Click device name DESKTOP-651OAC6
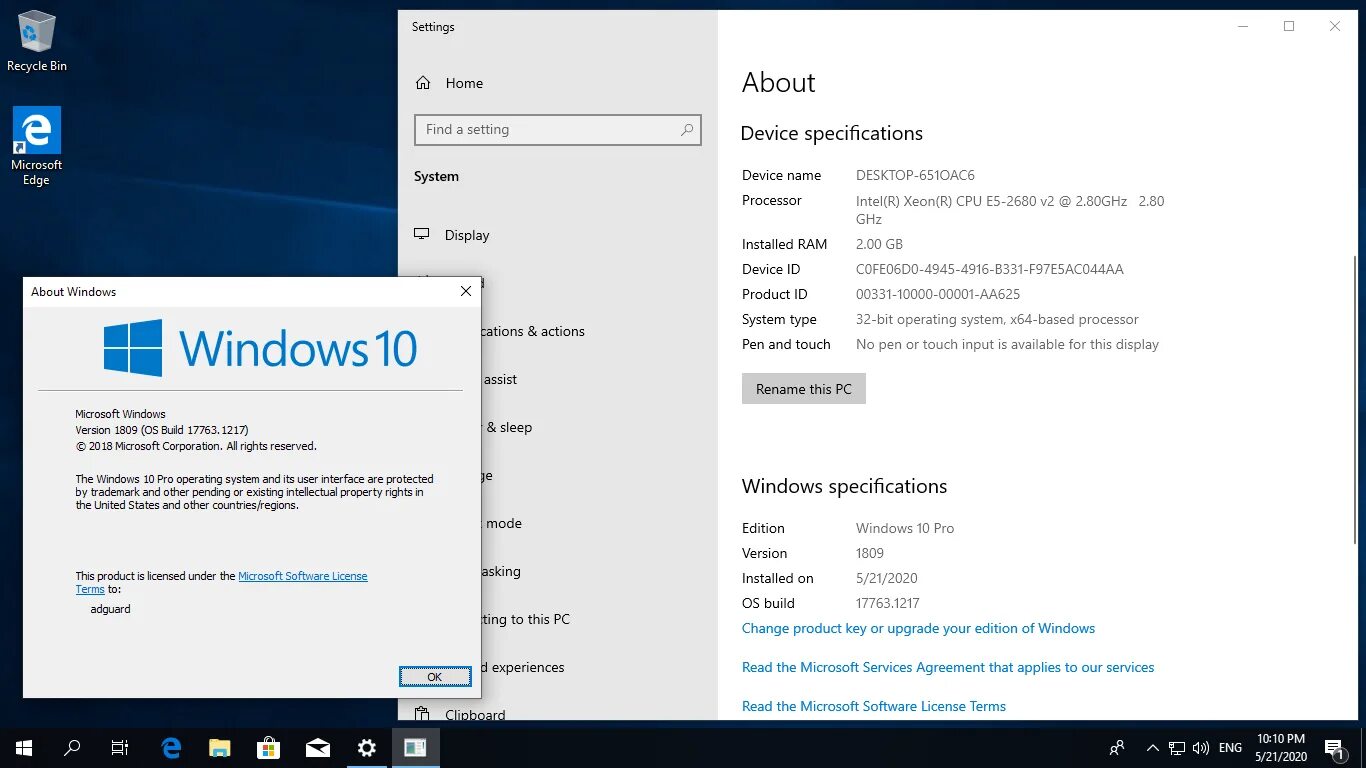 915,175
